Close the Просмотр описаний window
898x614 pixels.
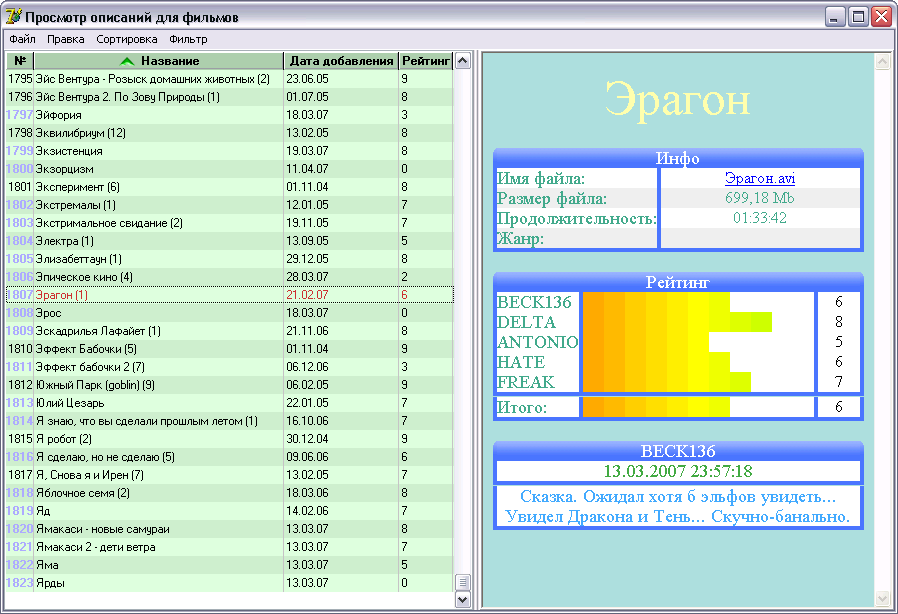pos(881,17)
